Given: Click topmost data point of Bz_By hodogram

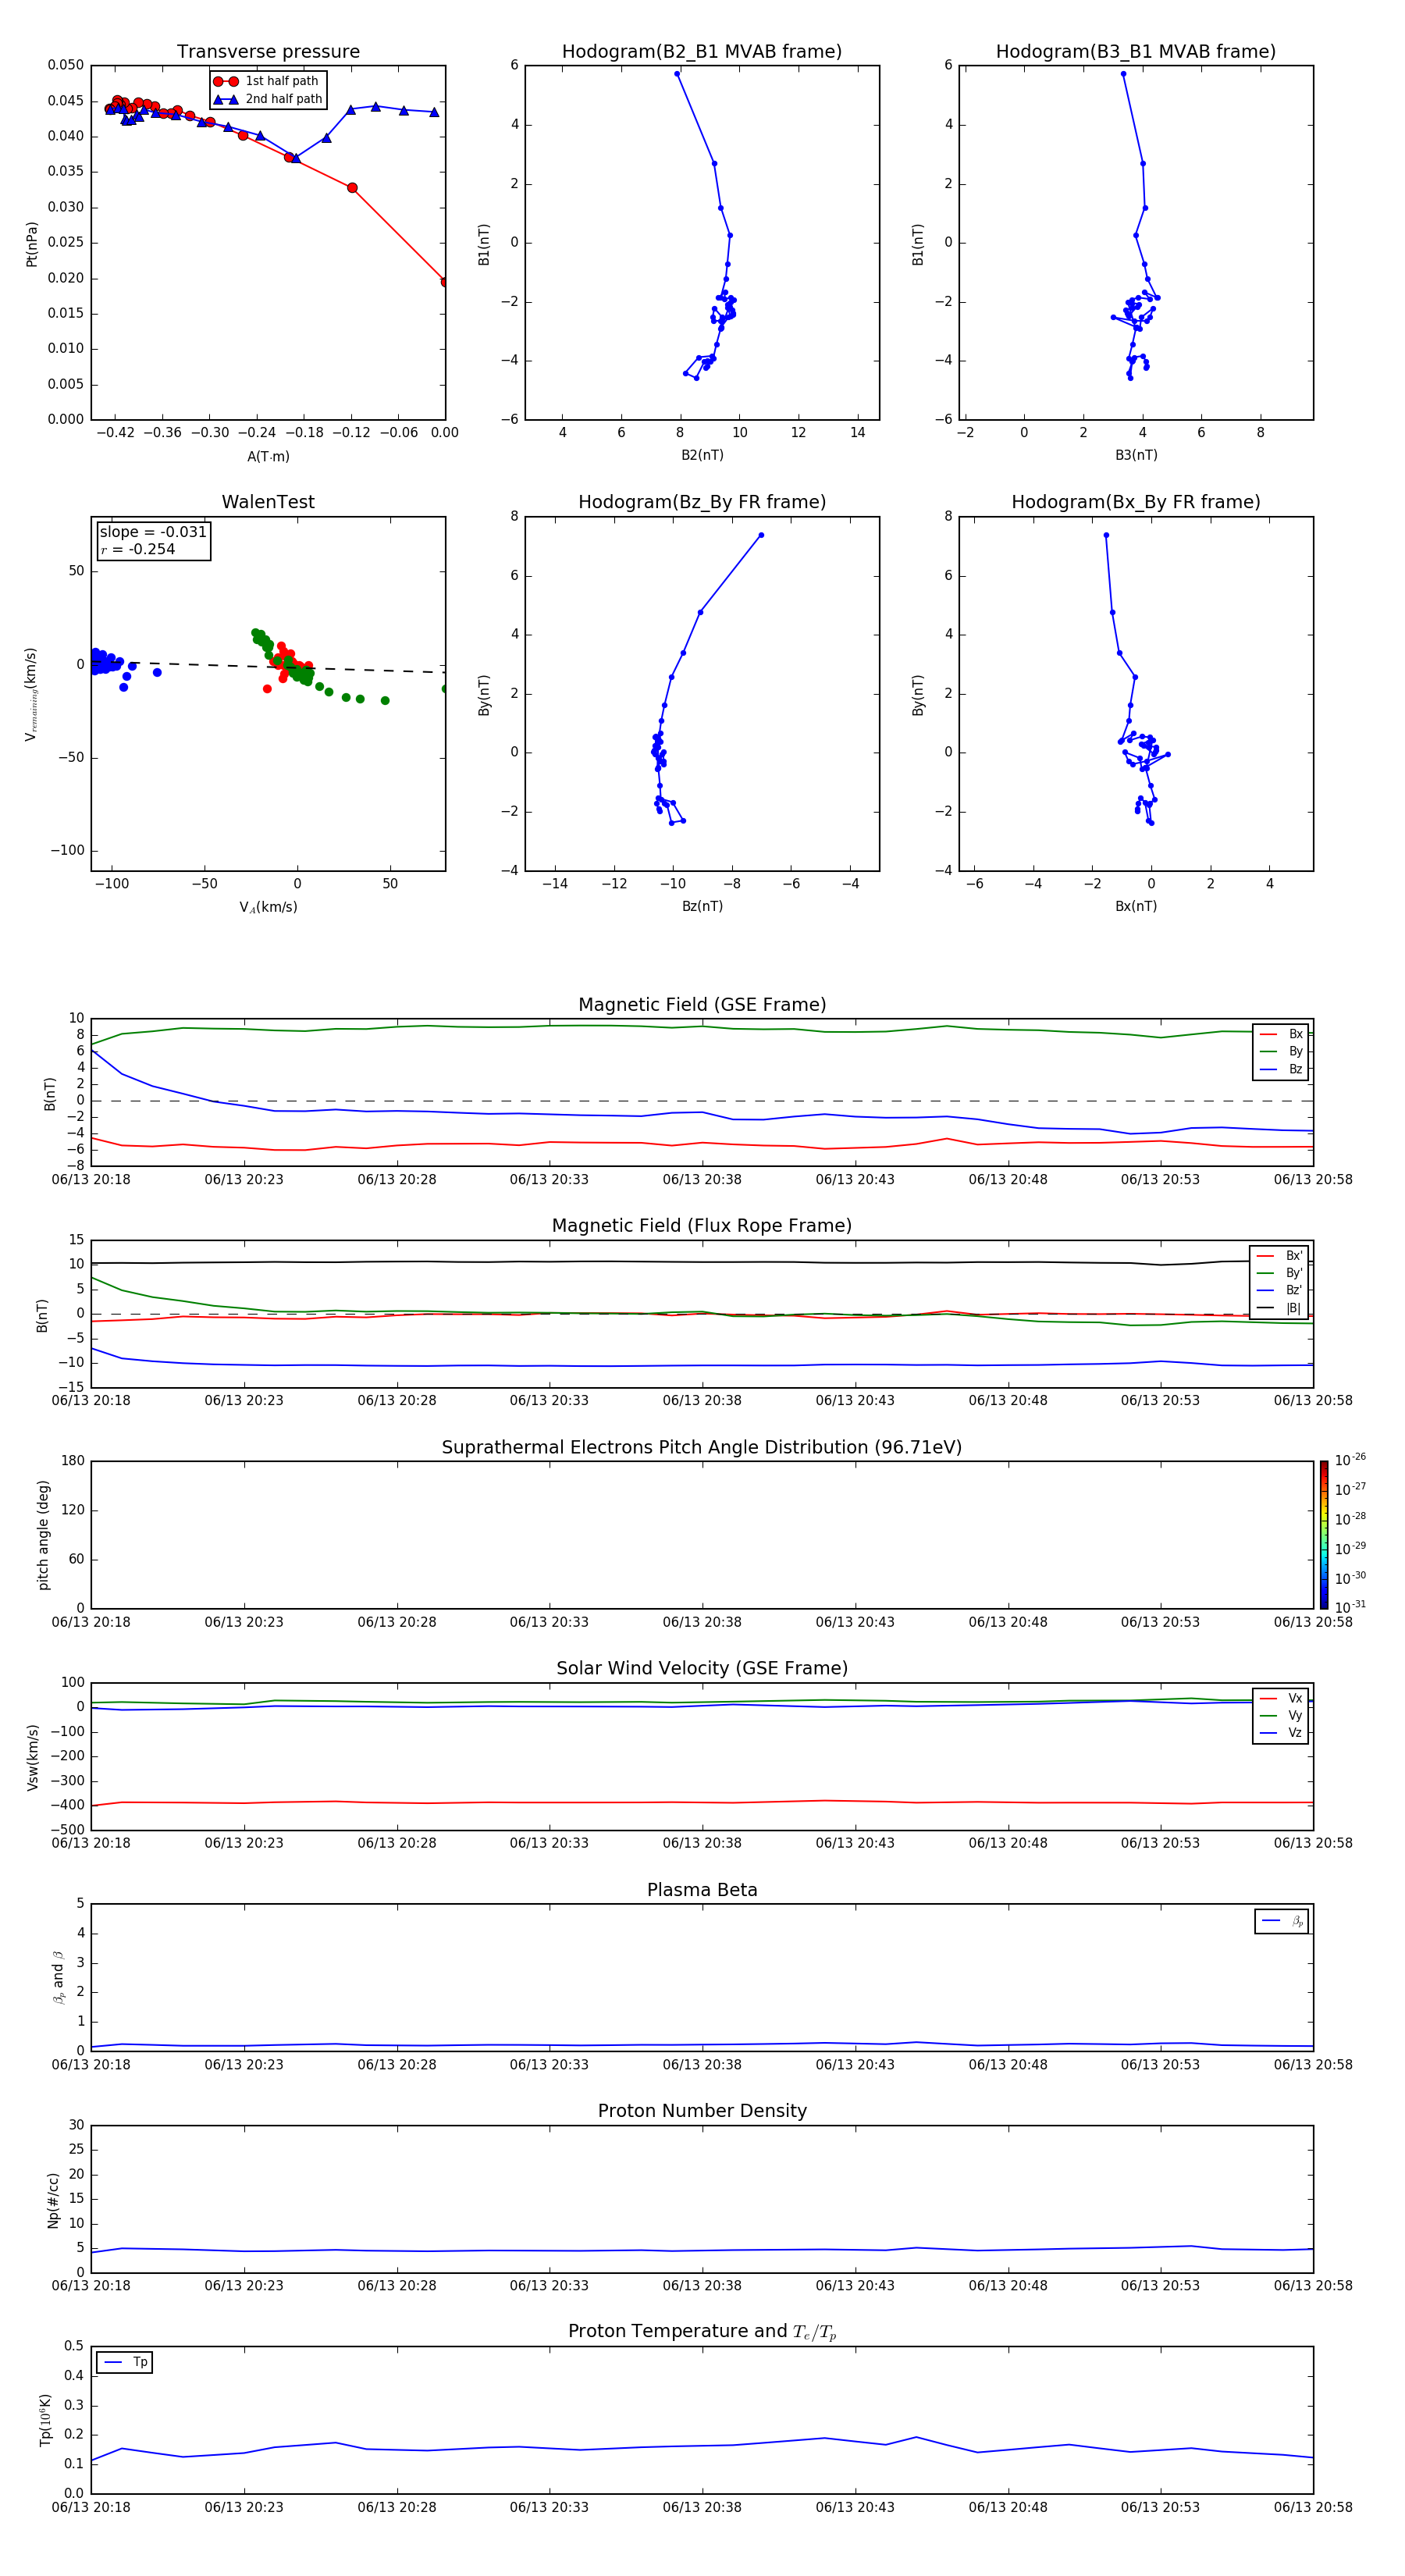Looking at the screenshot, I should (x=761, y=535).
